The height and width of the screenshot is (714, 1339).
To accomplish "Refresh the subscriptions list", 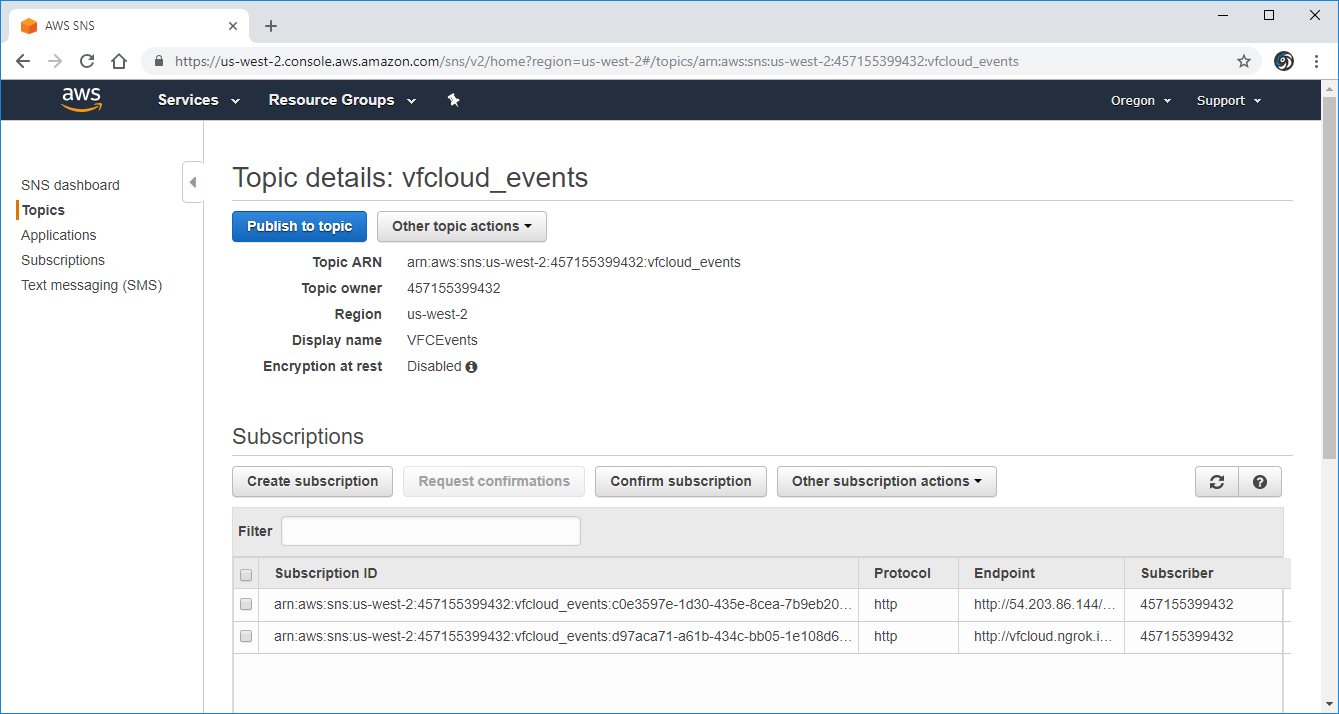I will 1217,482.
